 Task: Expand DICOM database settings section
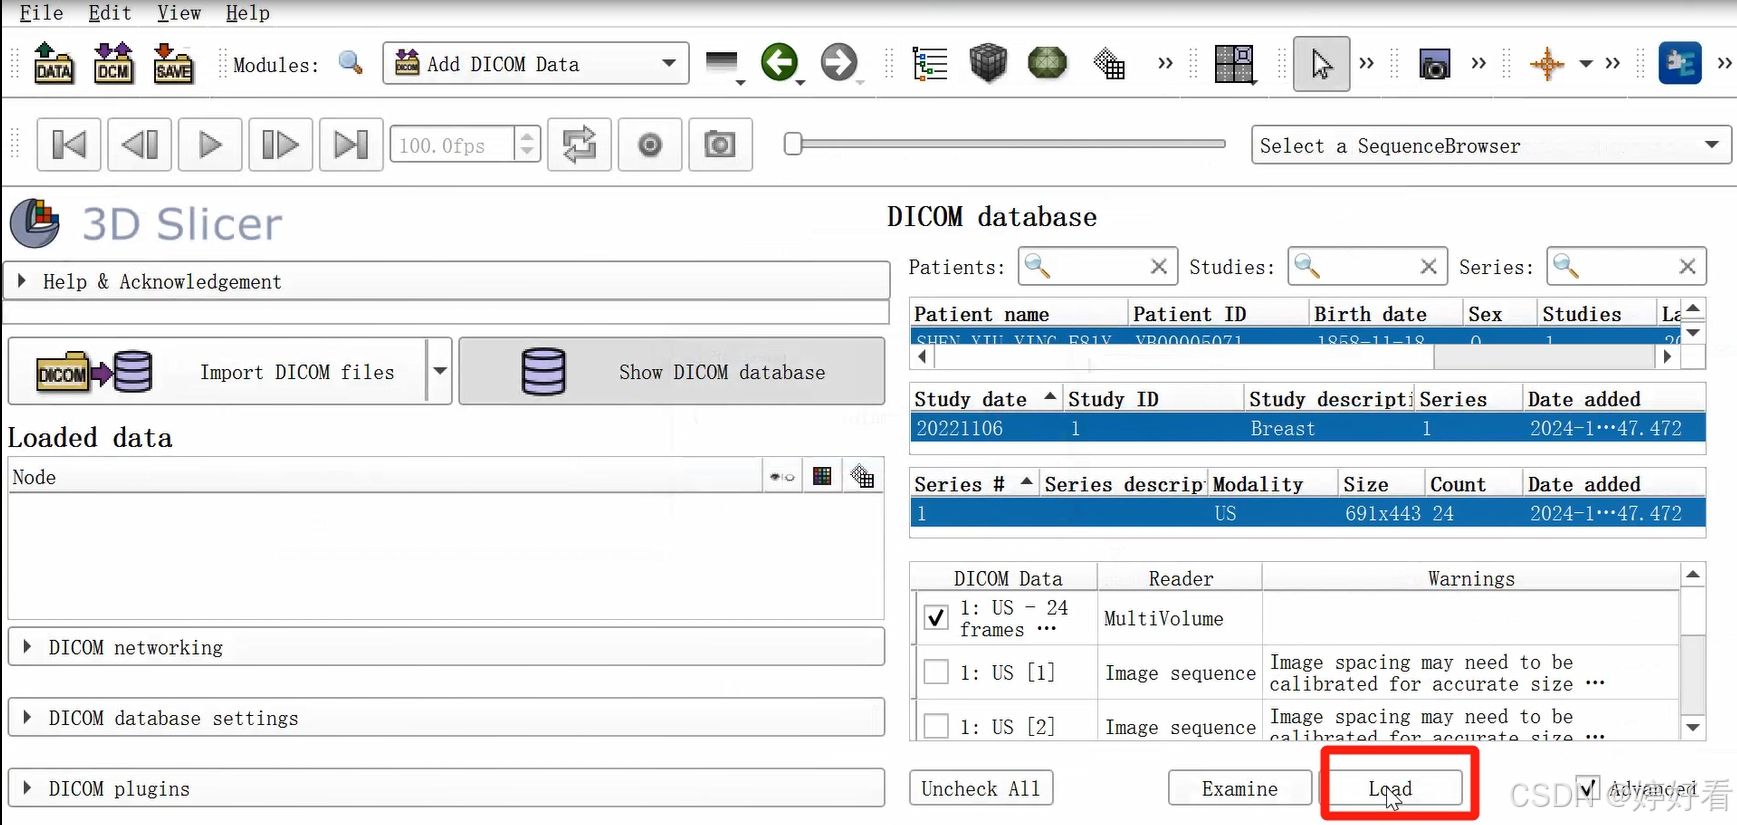coord(446,718)
